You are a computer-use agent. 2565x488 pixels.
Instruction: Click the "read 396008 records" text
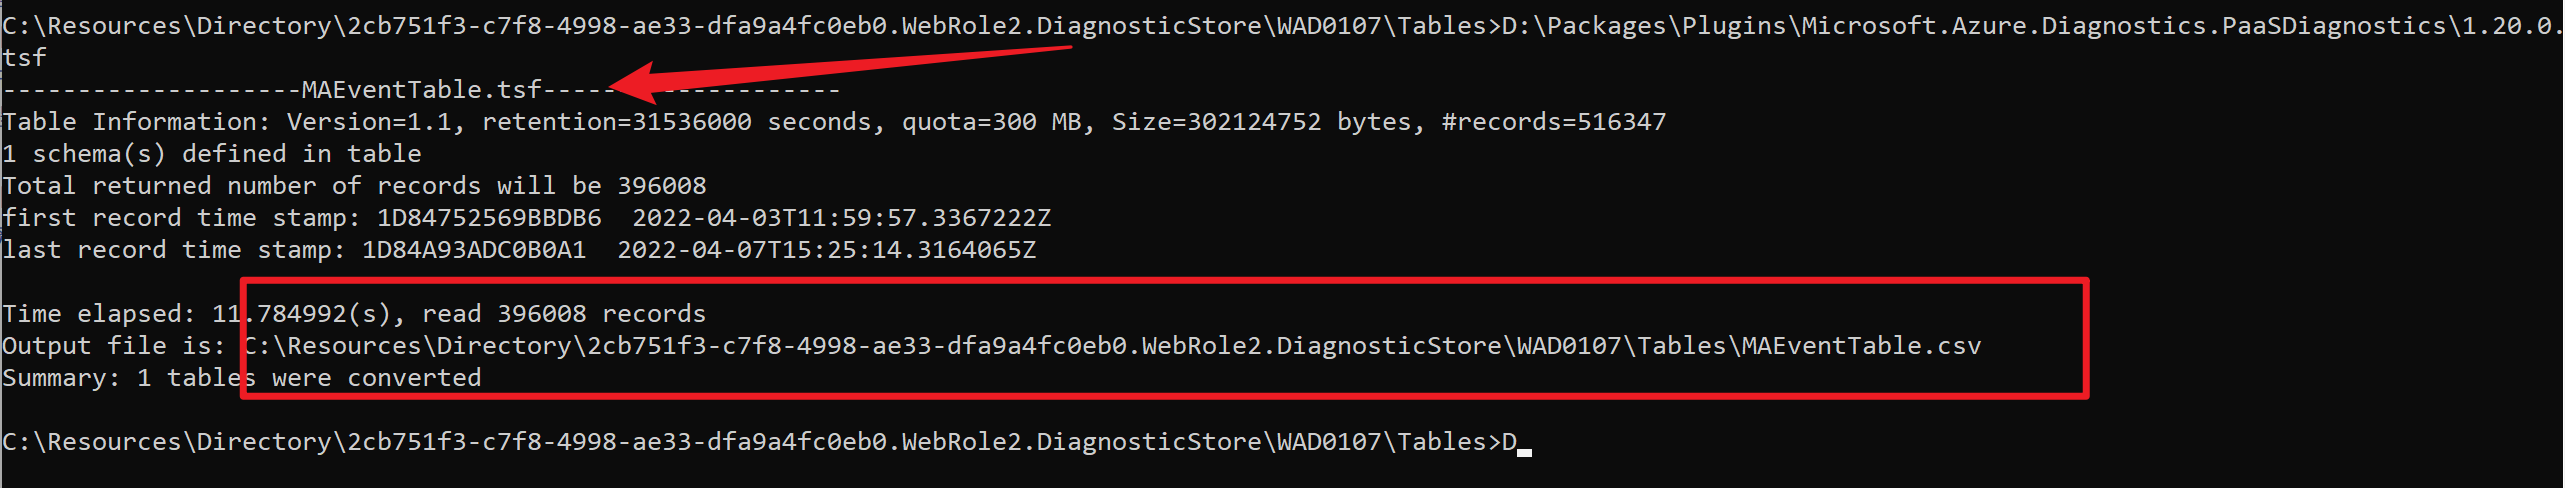[564, 314]
